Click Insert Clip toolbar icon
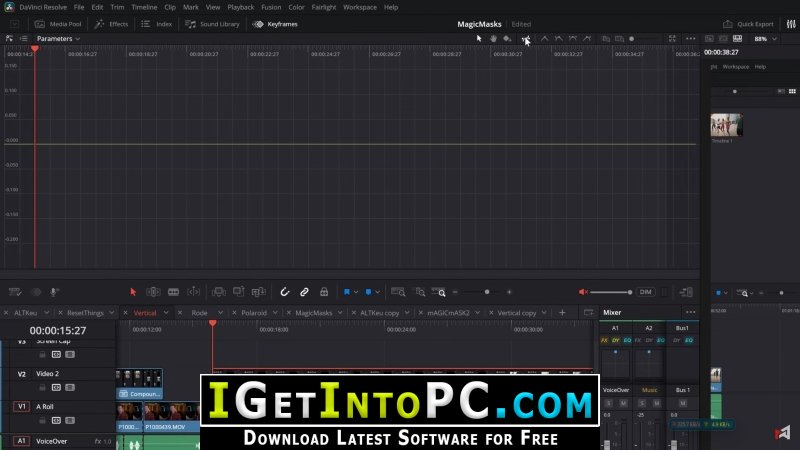This screenshot has height=450, width=800. tap(219, 292)
